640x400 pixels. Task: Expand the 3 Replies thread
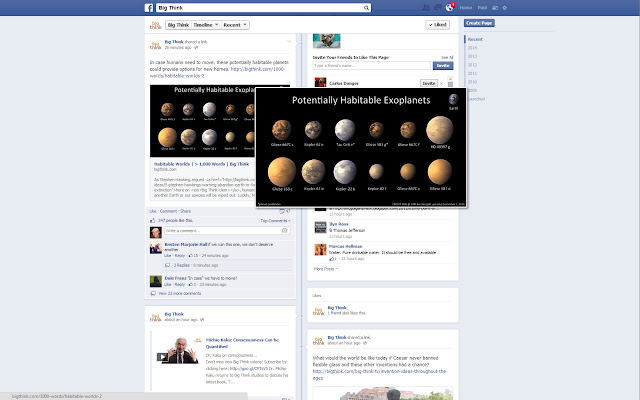(182, 265)
